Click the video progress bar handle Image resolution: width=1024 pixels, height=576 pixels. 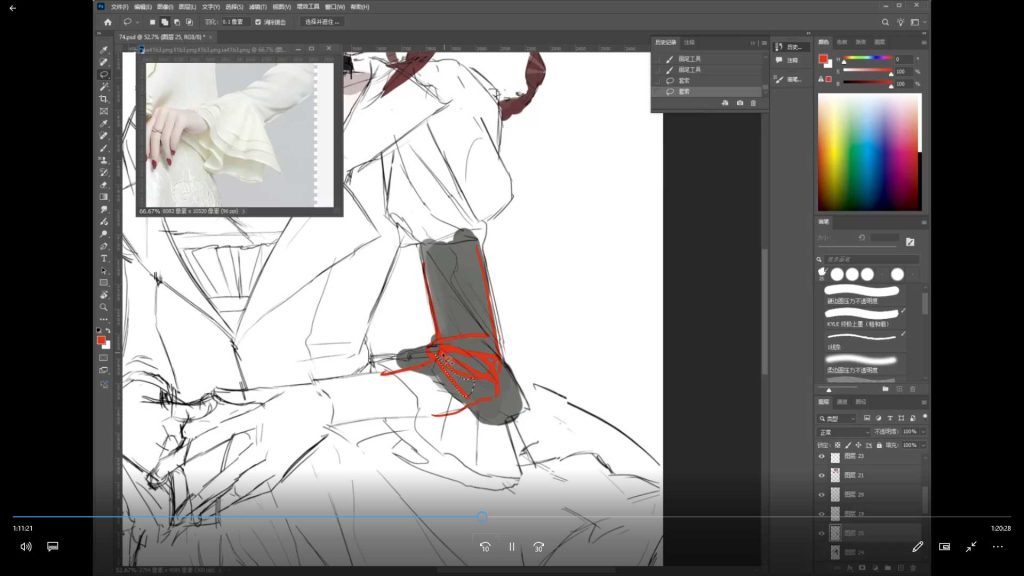482,517
